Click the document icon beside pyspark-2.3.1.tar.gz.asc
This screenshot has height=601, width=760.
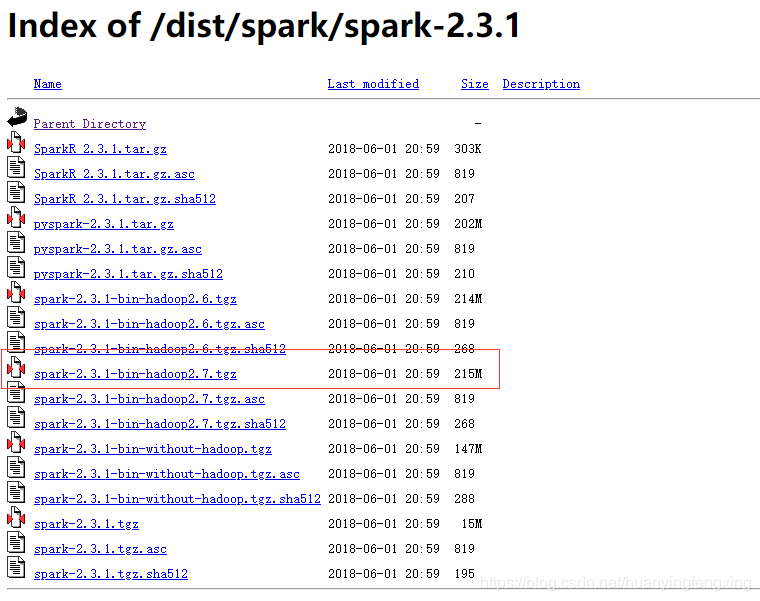16,242
